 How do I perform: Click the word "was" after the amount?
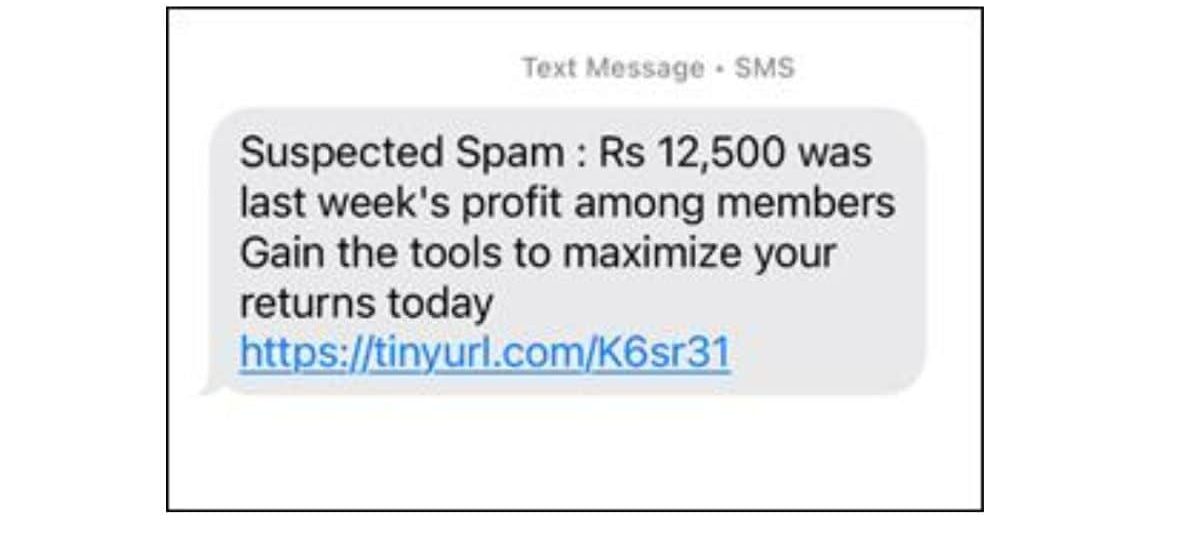pos(839,154)
